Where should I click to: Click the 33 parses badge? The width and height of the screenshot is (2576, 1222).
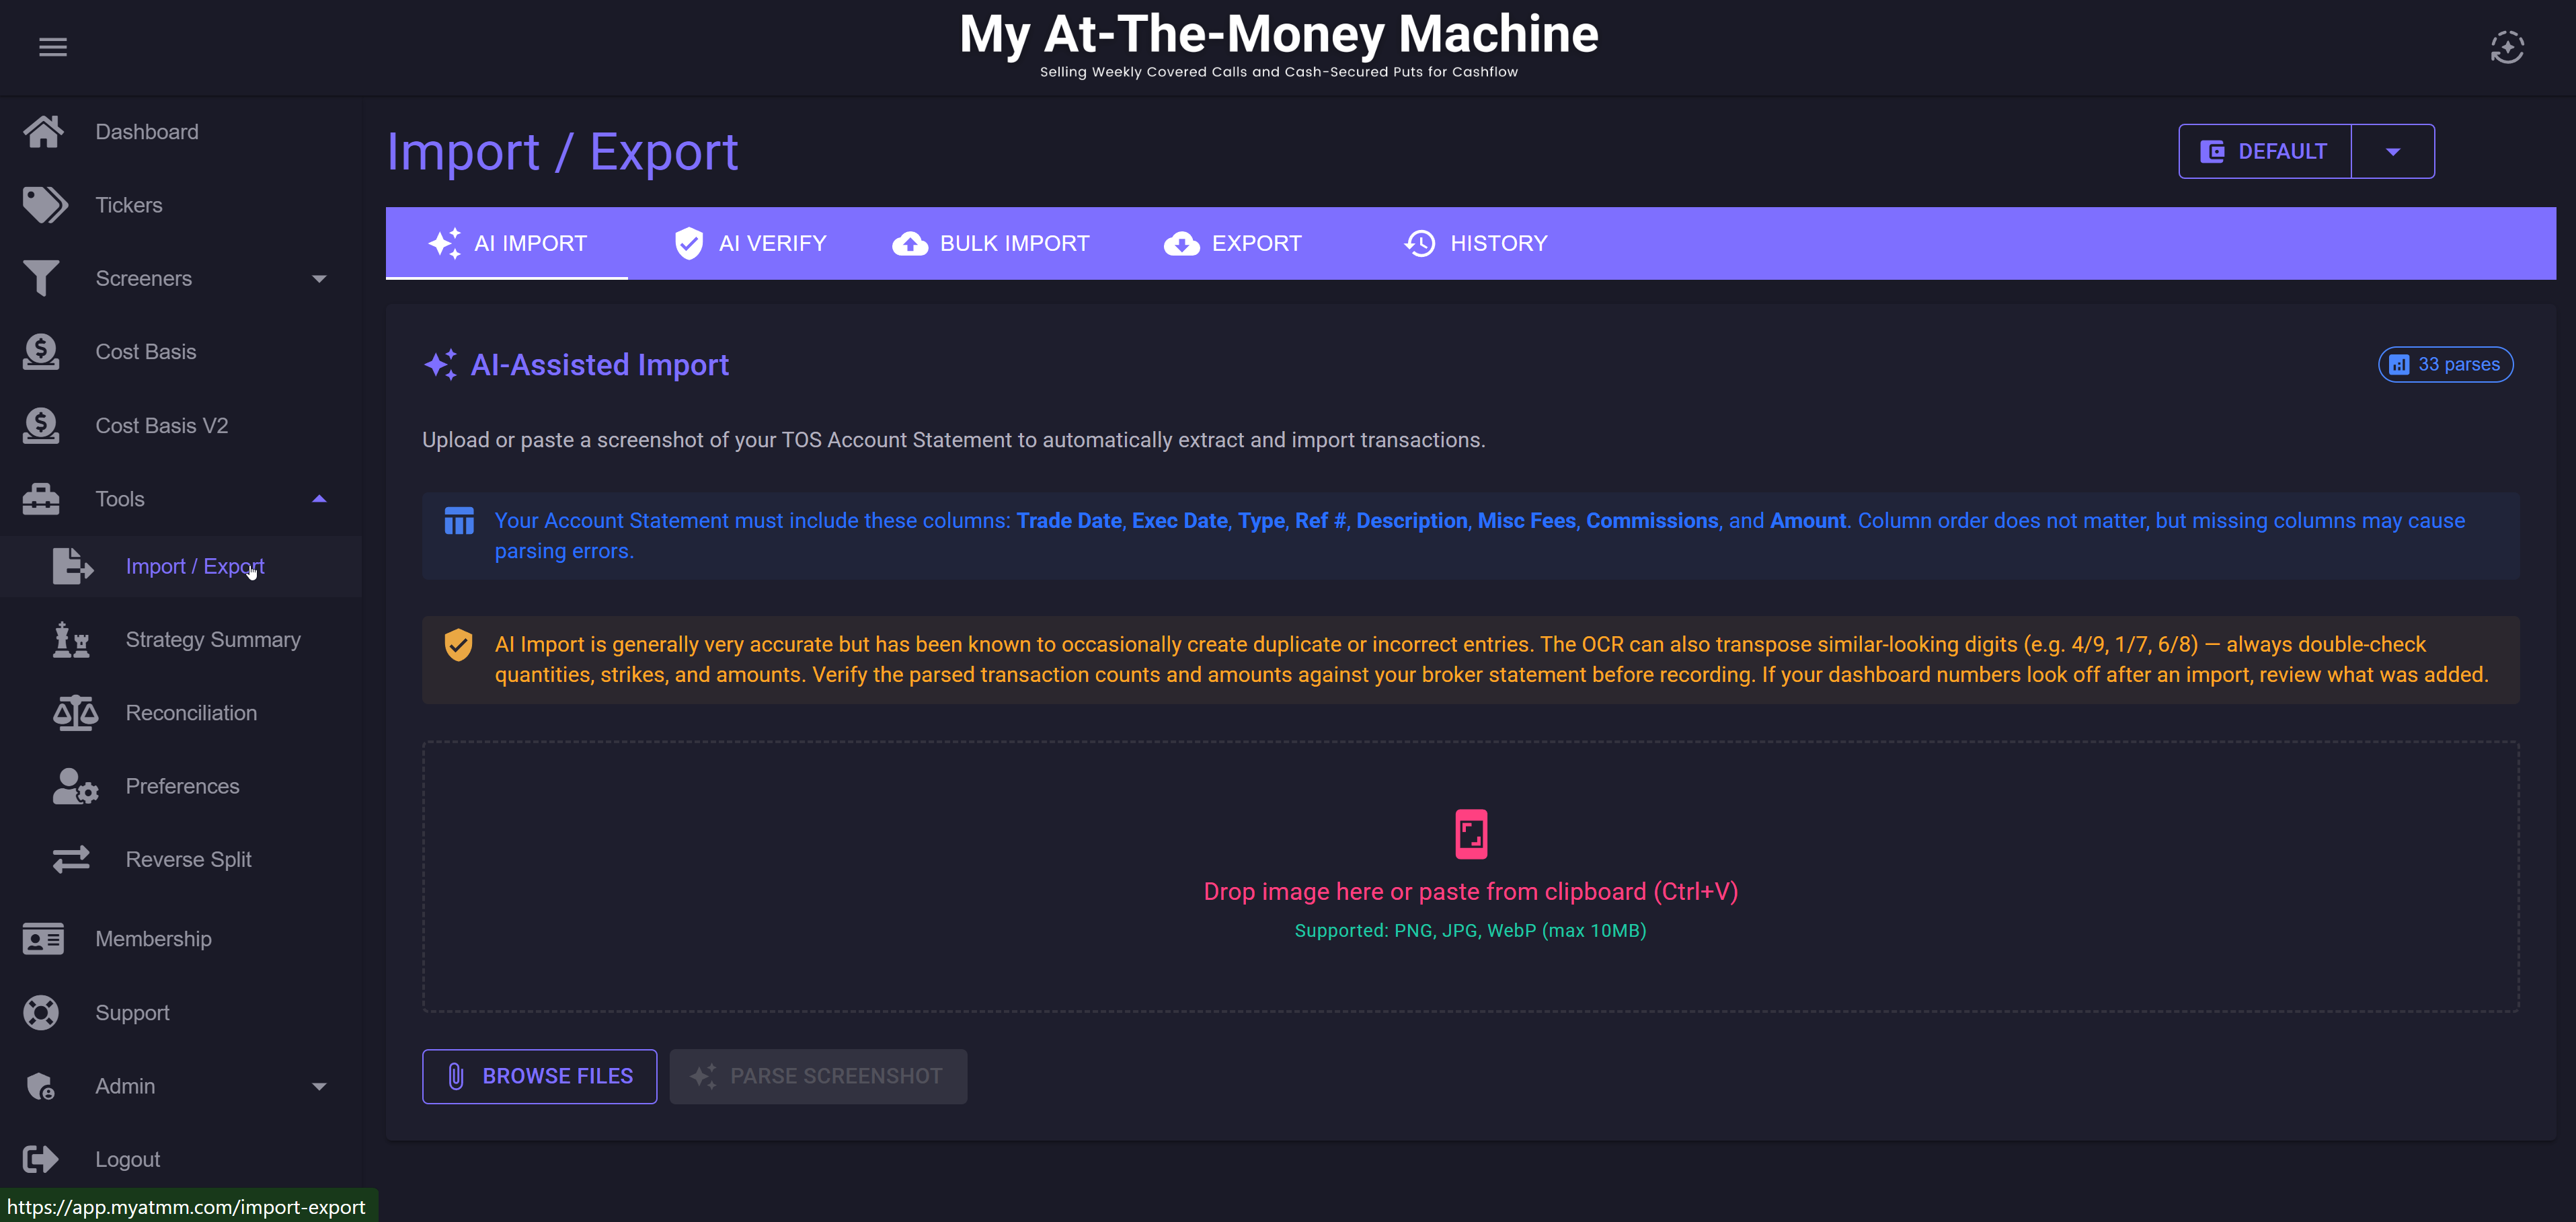coord(2445,365)
